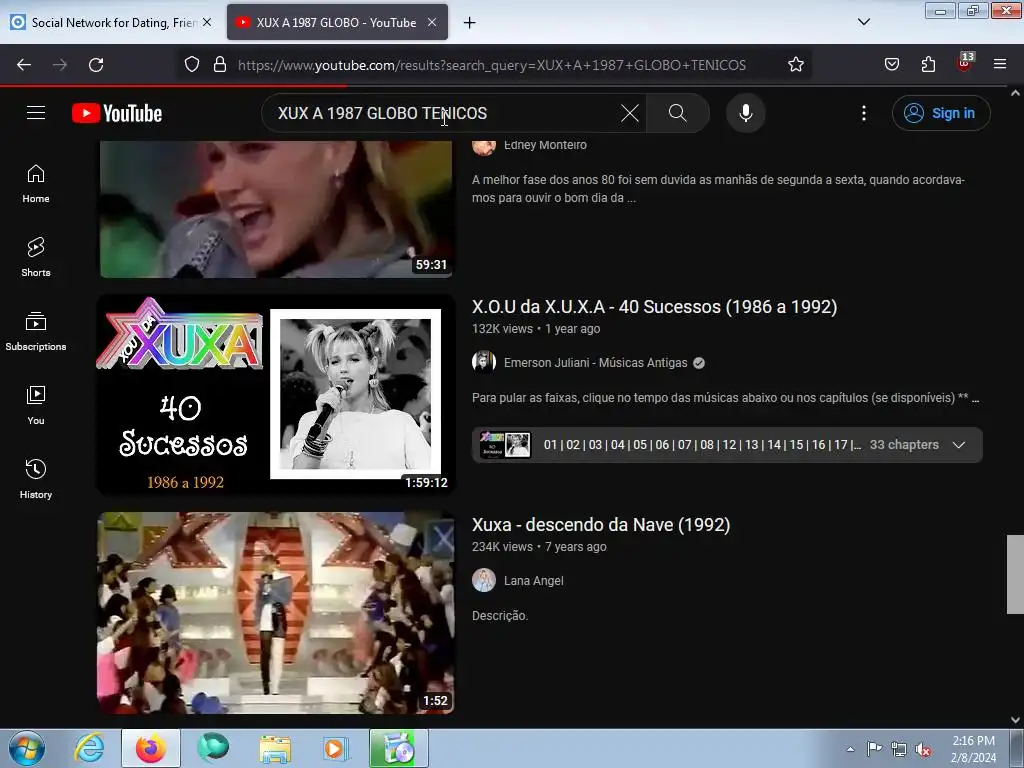Click the Sign in button

pyautogui.click(x=940, y=113)
